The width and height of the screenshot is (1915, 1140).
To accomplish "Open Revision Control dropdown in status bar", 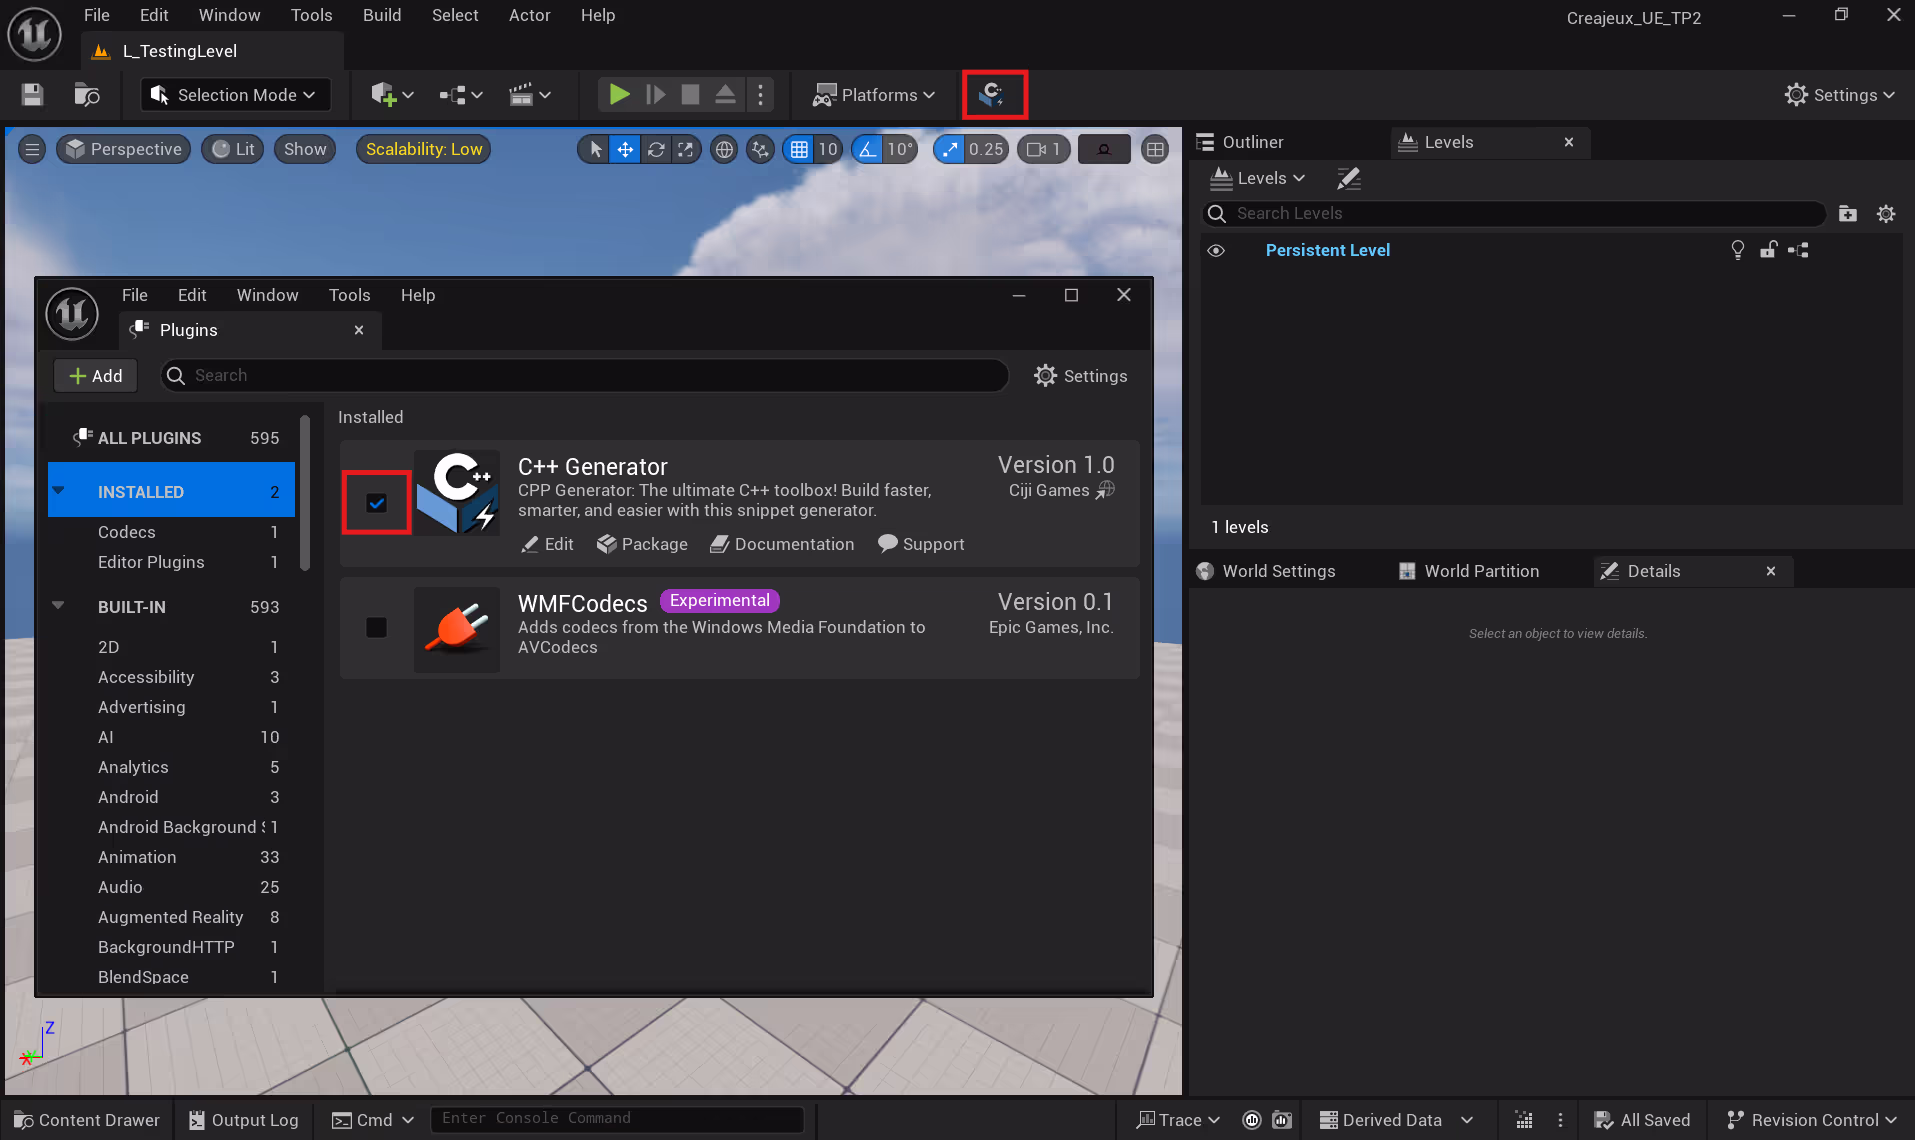I will pyautogui.click(x=1812, y=1120).
